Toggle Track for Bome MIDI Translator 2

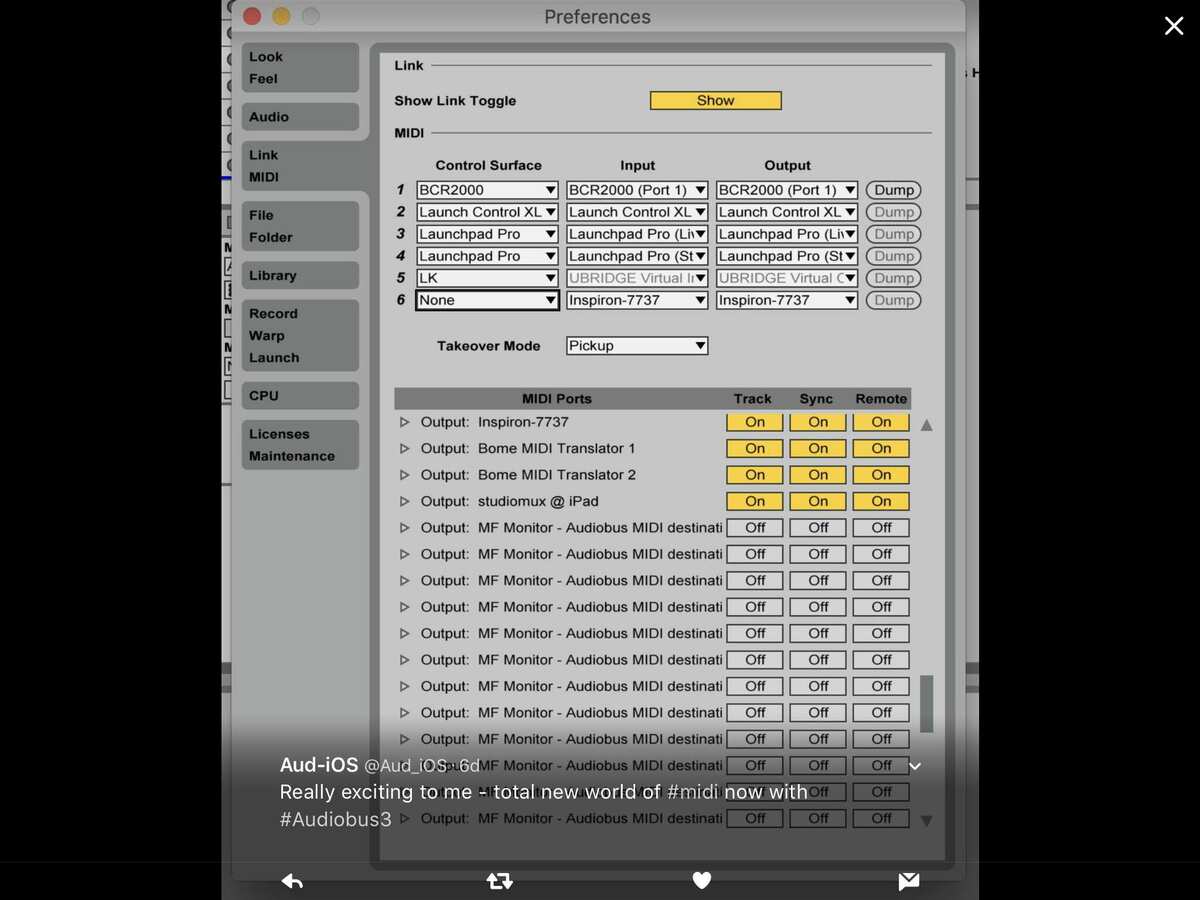pos(755,475)
